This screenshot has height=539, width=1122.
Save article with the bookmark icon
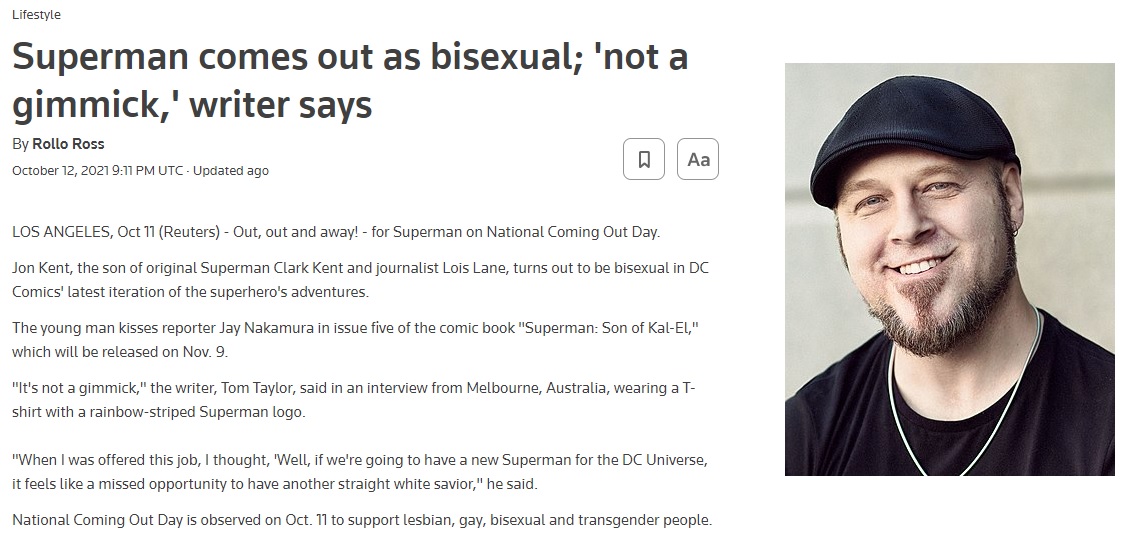643,159
